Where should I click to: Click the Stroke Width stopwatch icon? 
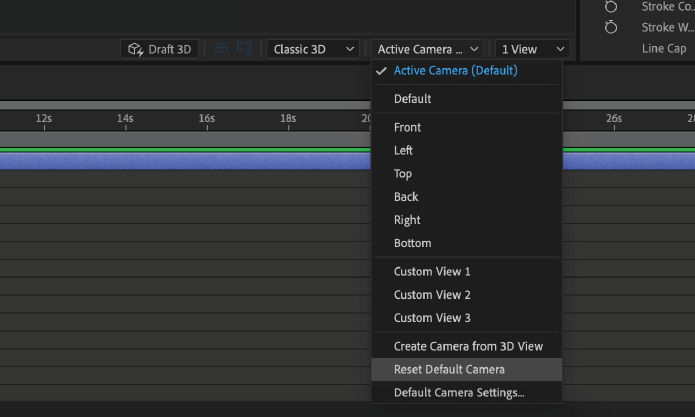click(611, 27)
